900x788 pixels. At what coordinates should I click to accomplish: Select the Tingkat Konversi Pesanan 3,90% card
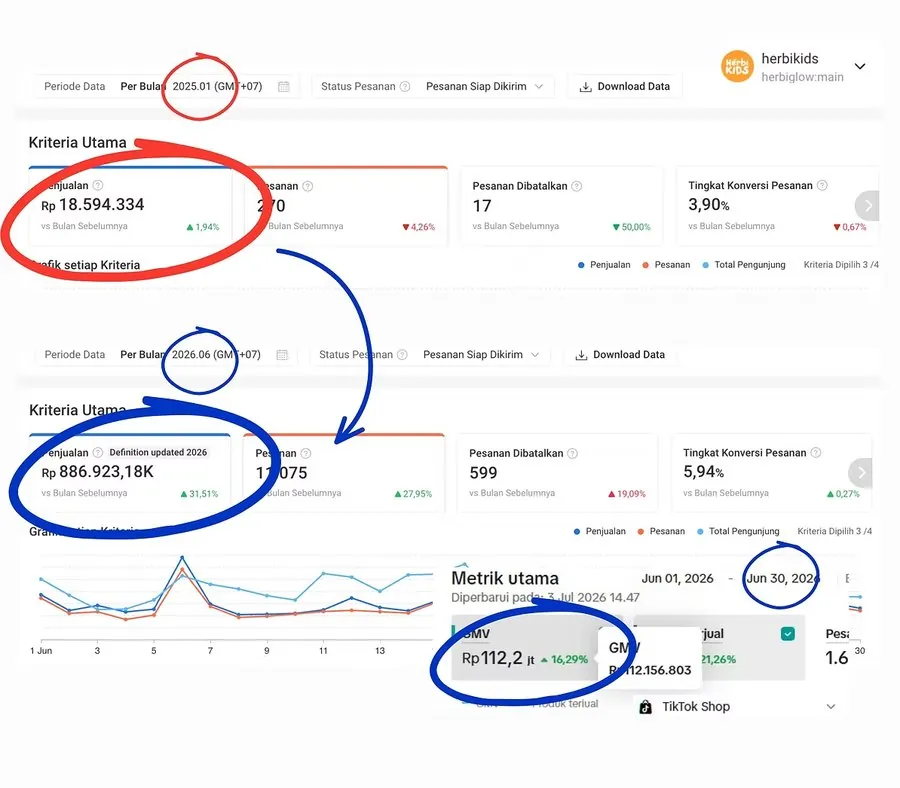(777, 206)
